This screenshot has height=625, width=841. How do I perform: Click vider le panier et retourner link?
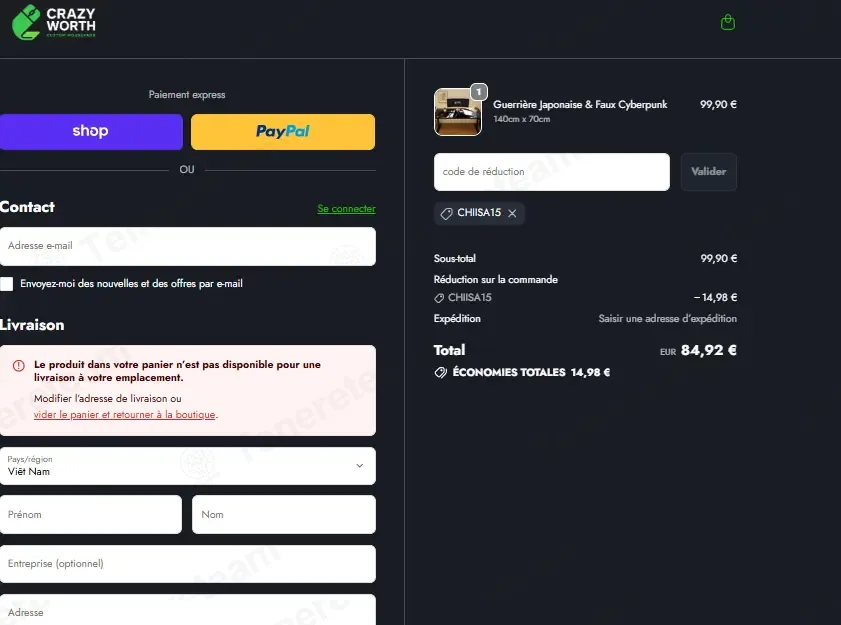tap(124, 415)
